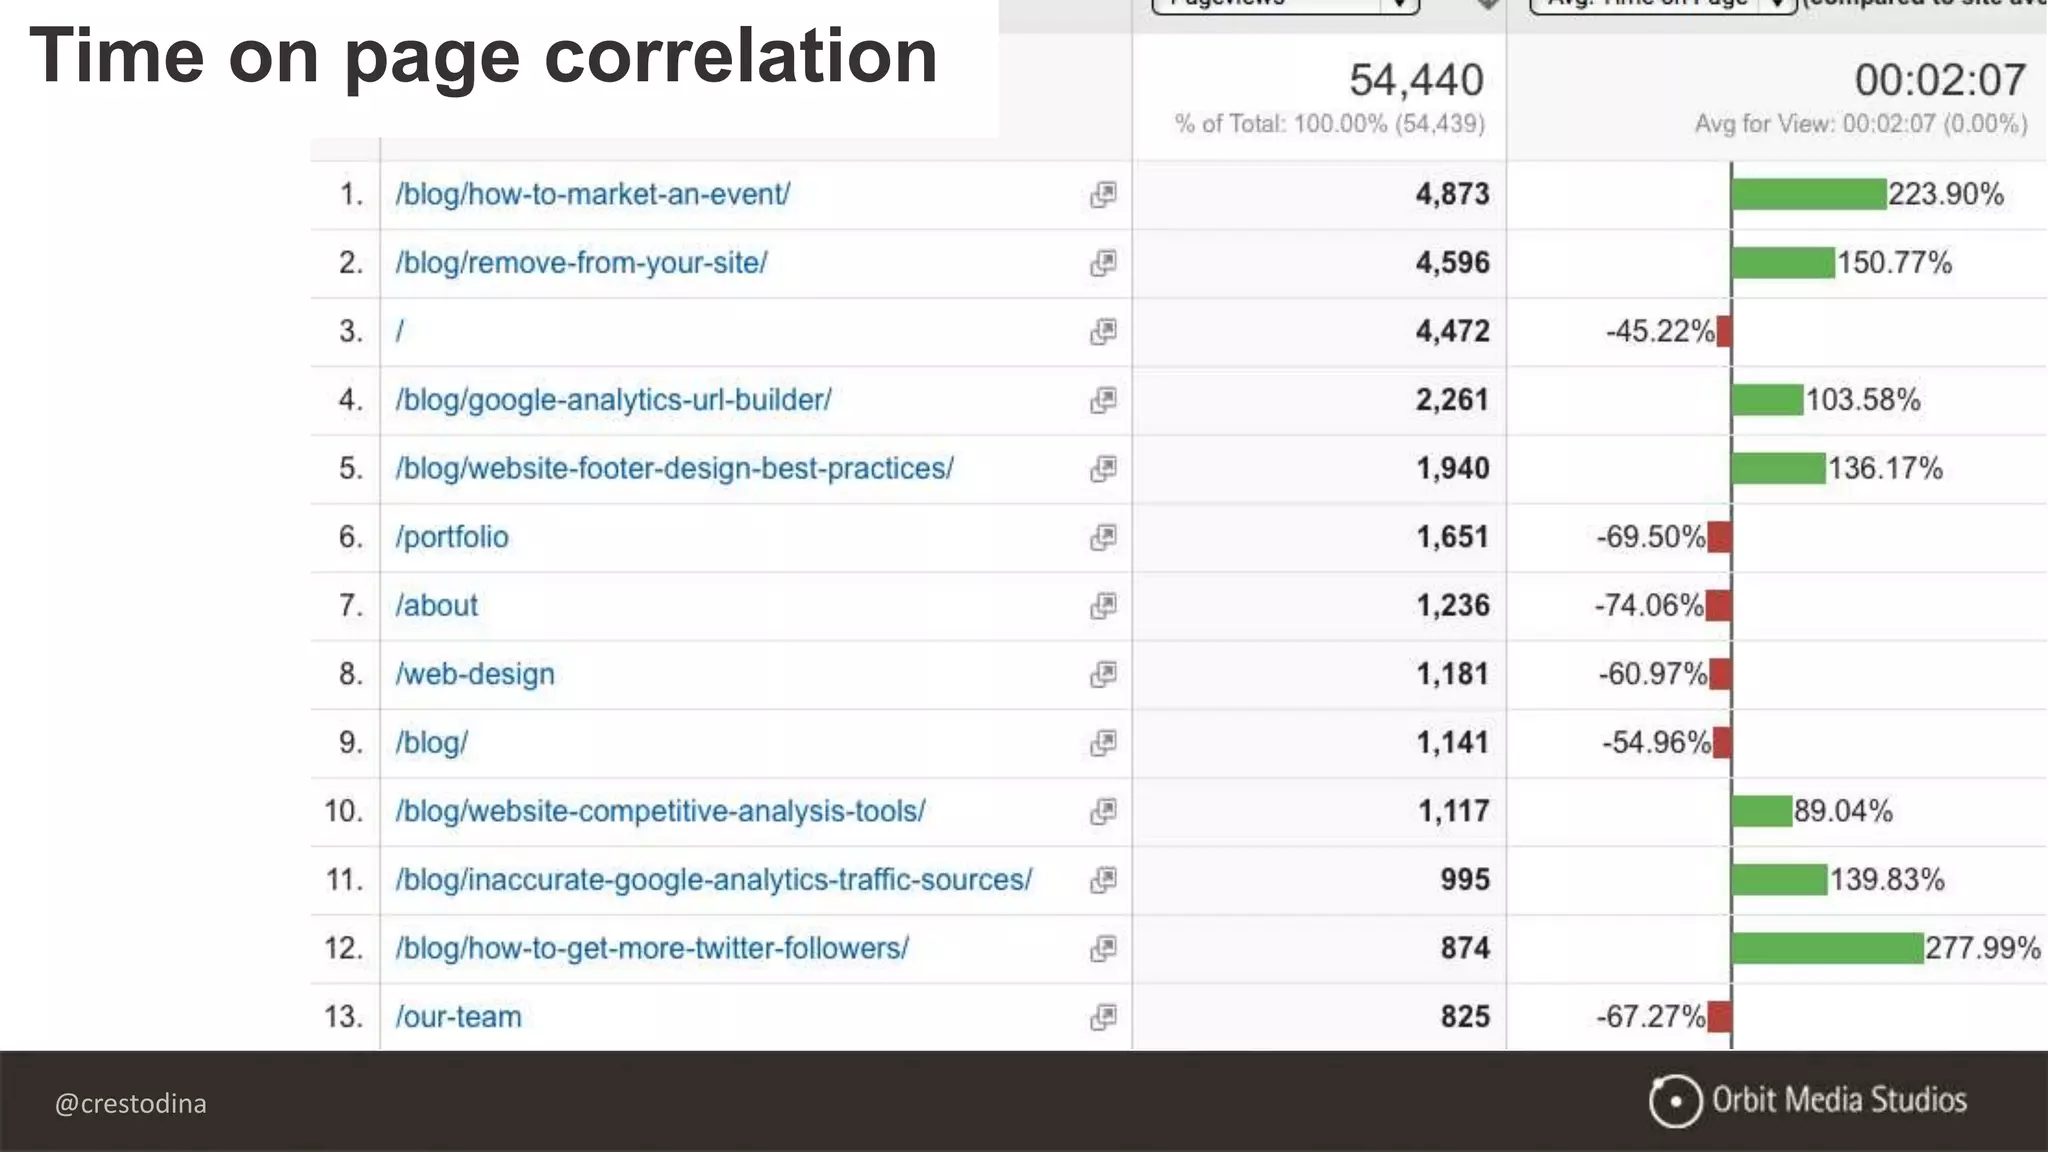This screenshot has height=1152, width=2048.
Task: Open external link icon for /our-team
Action: pyautogui.click(x=1103, y=1017)
